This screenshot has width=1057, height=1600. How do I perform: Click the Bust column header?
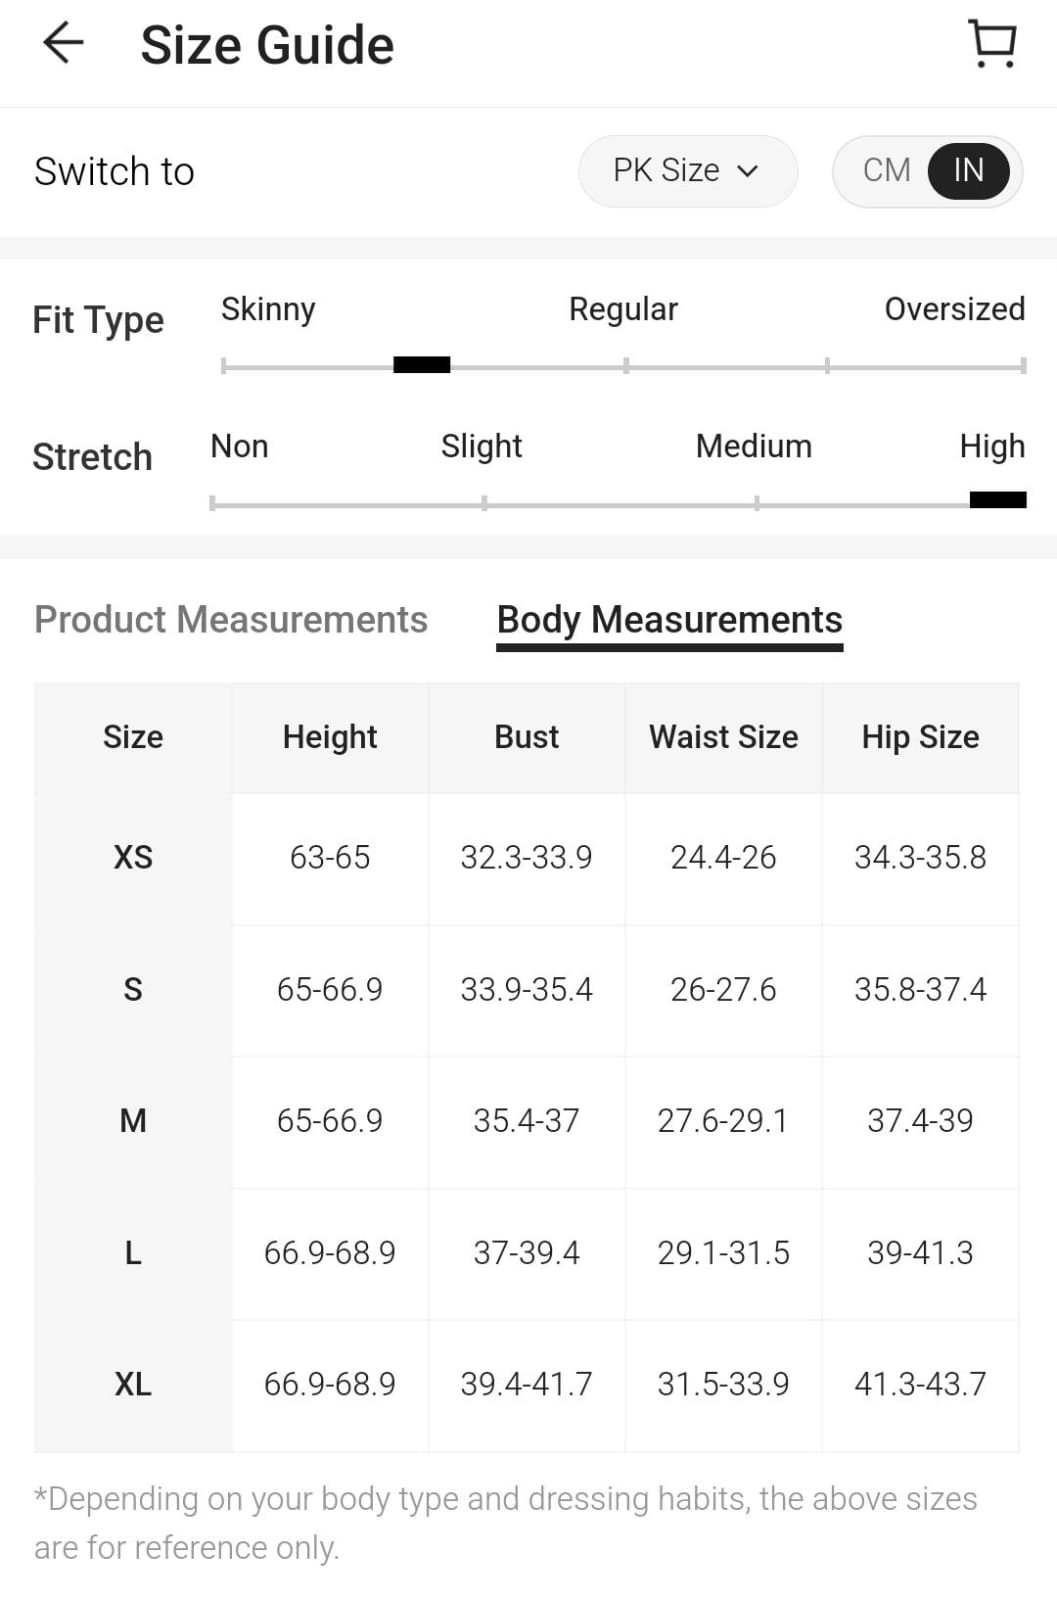[526, 738]
